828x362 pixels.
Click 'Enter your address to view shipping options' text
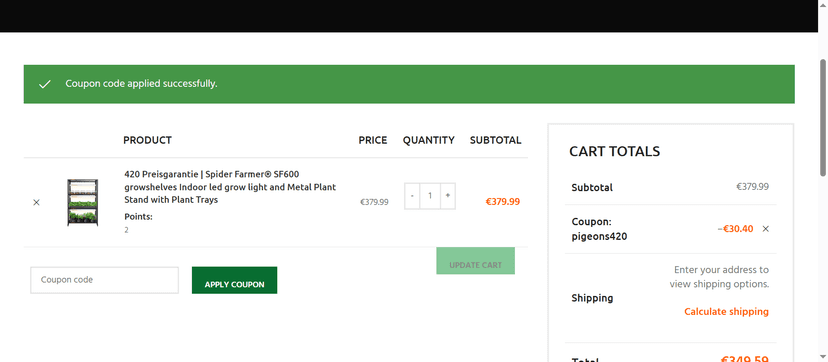pyautogui.click(x=719, y=277)
